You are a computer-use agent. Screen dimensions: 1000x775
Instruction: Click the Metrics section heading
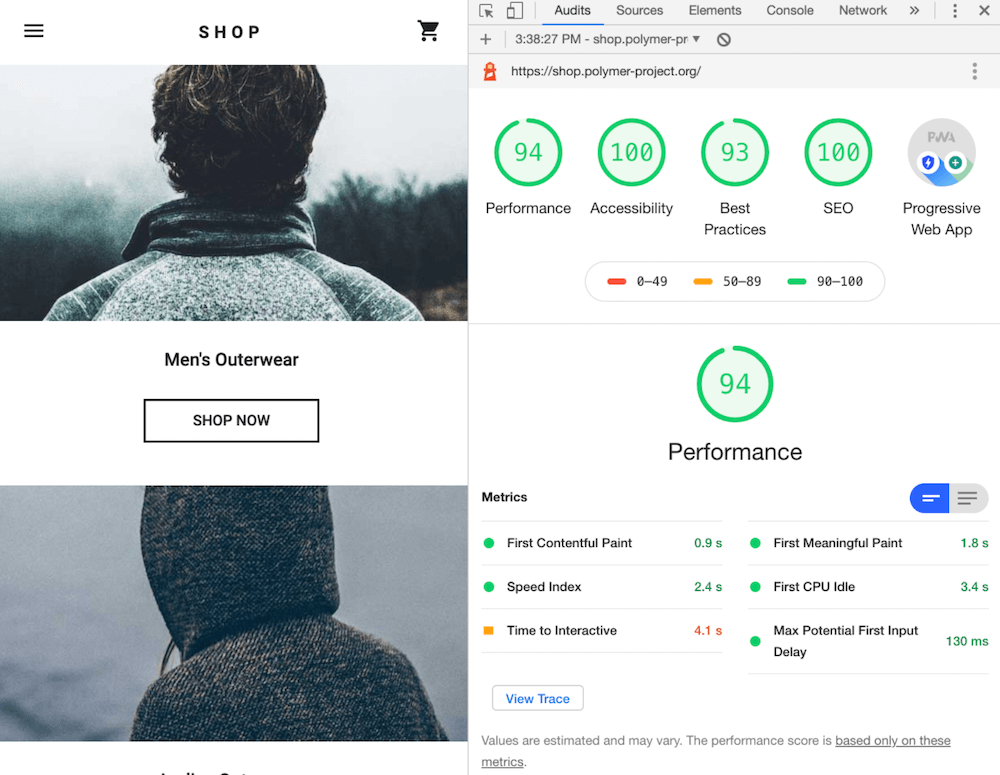point(504,497)
